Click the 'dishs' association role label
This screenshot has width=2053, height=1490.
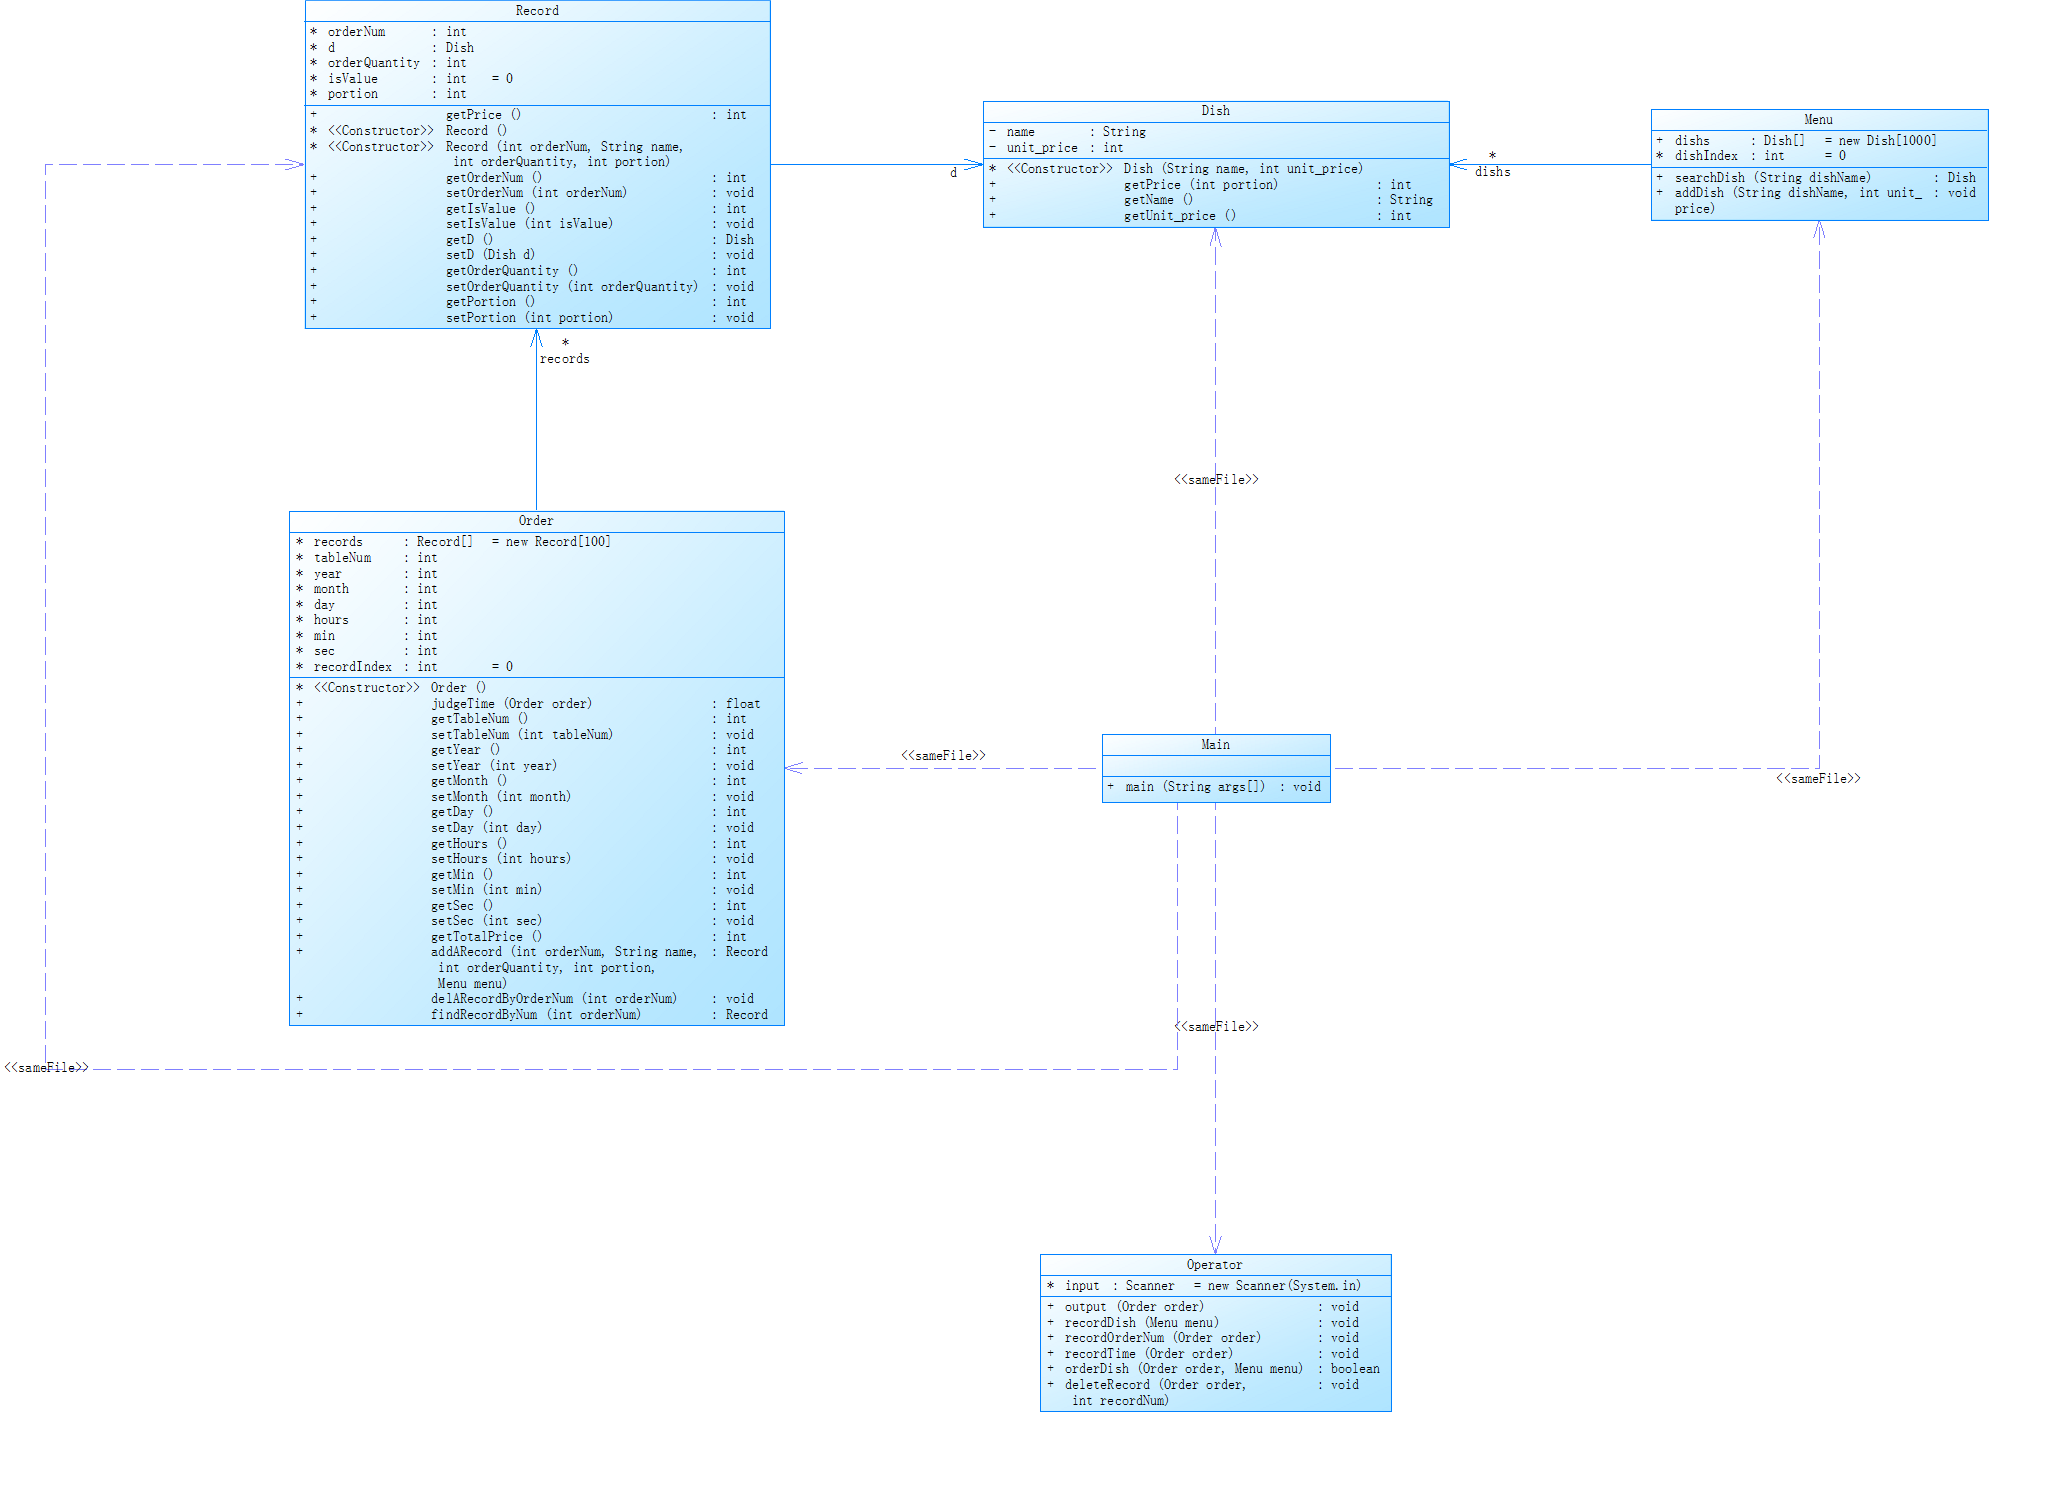click(1492, 172)
